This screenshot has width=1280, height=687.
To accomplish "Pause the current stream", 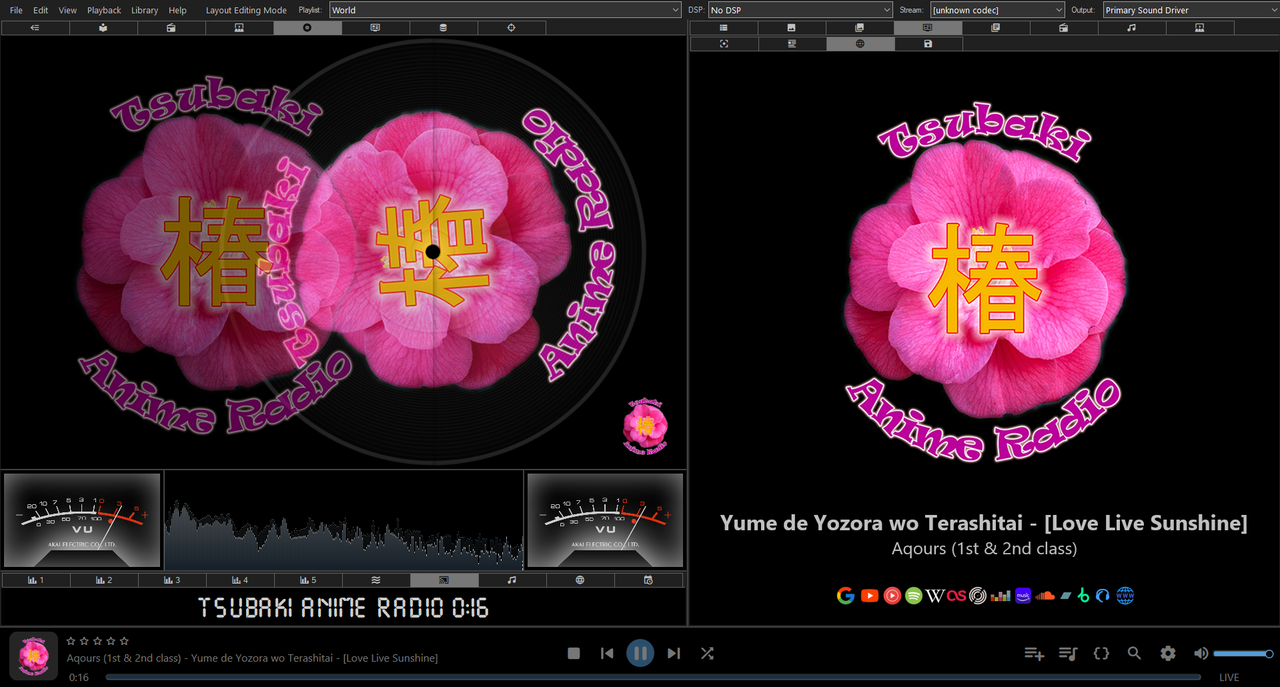I will (x=640, y=653).
